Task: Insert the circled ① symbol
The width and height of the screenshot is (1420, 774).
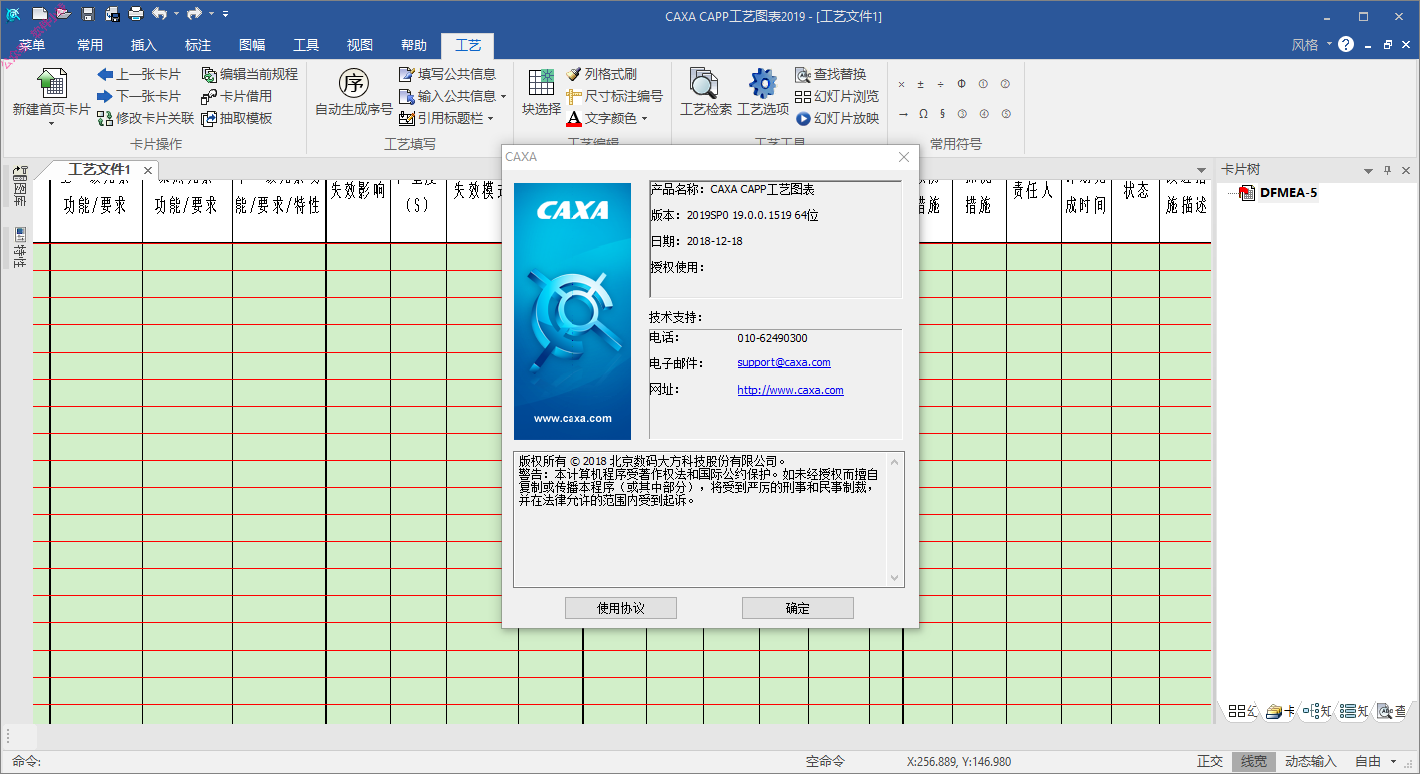Action: pos(983,84)
